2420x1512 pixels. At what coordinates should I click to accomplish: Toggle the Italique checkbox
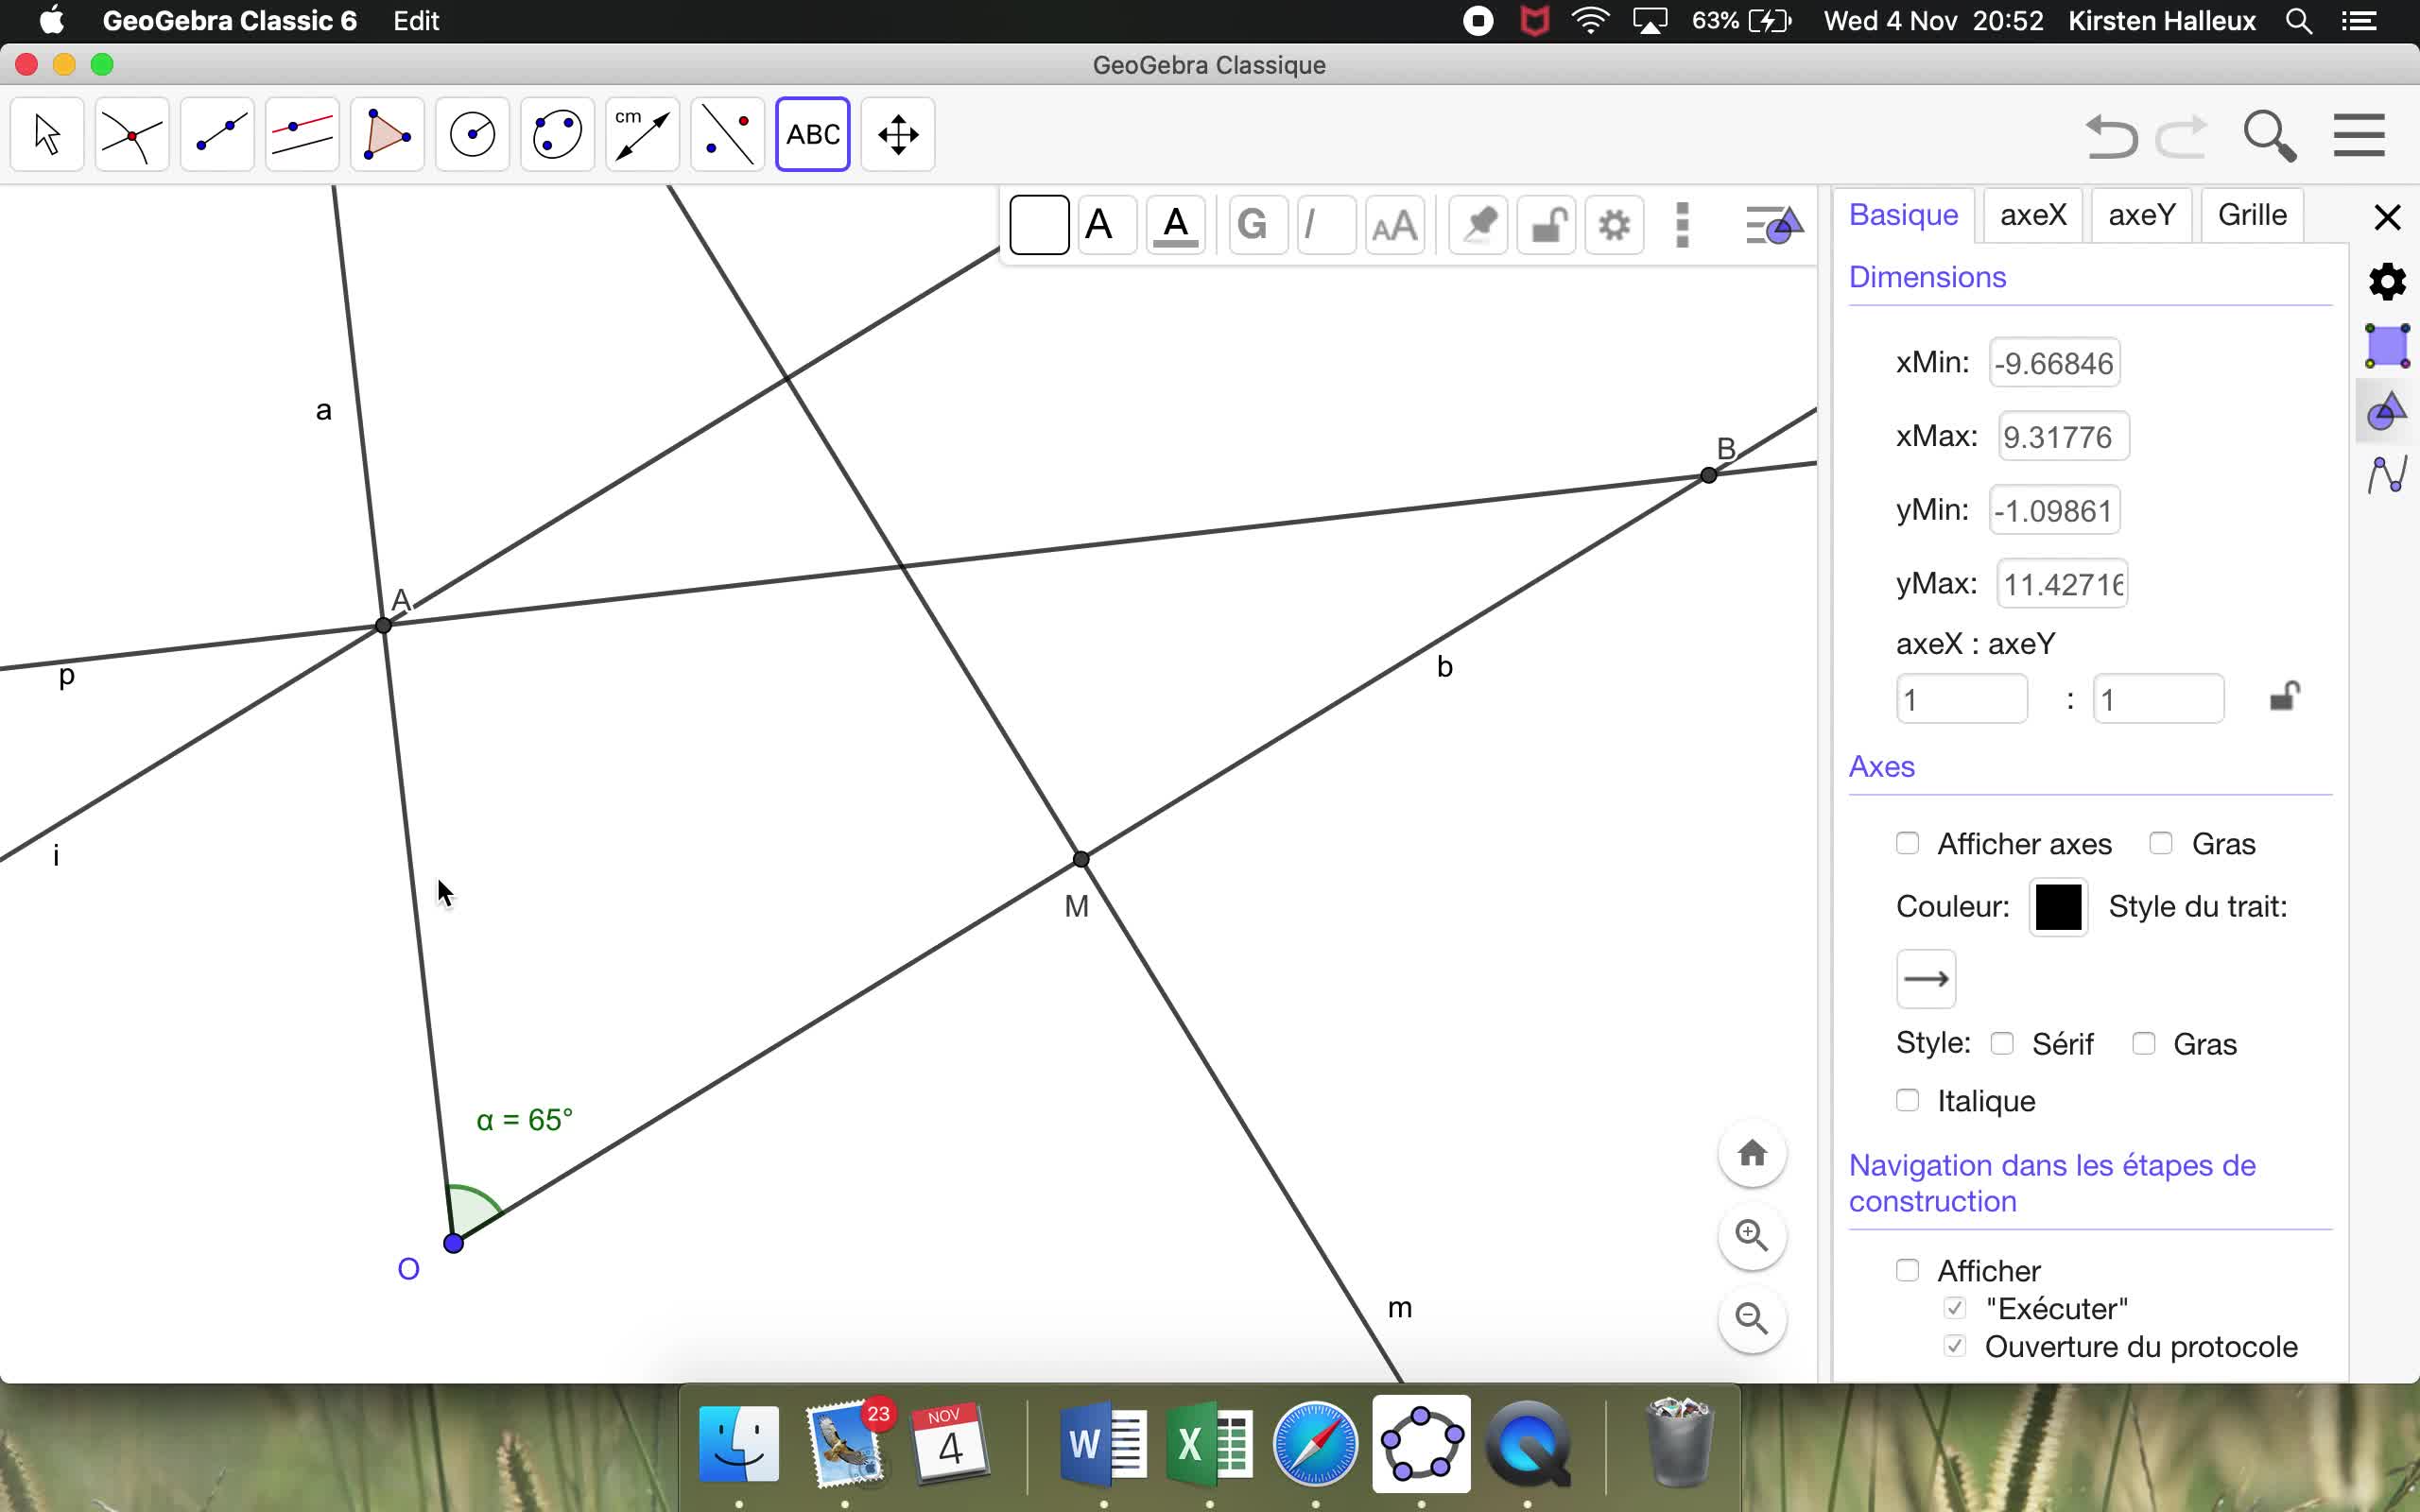coord(1907,1101)
